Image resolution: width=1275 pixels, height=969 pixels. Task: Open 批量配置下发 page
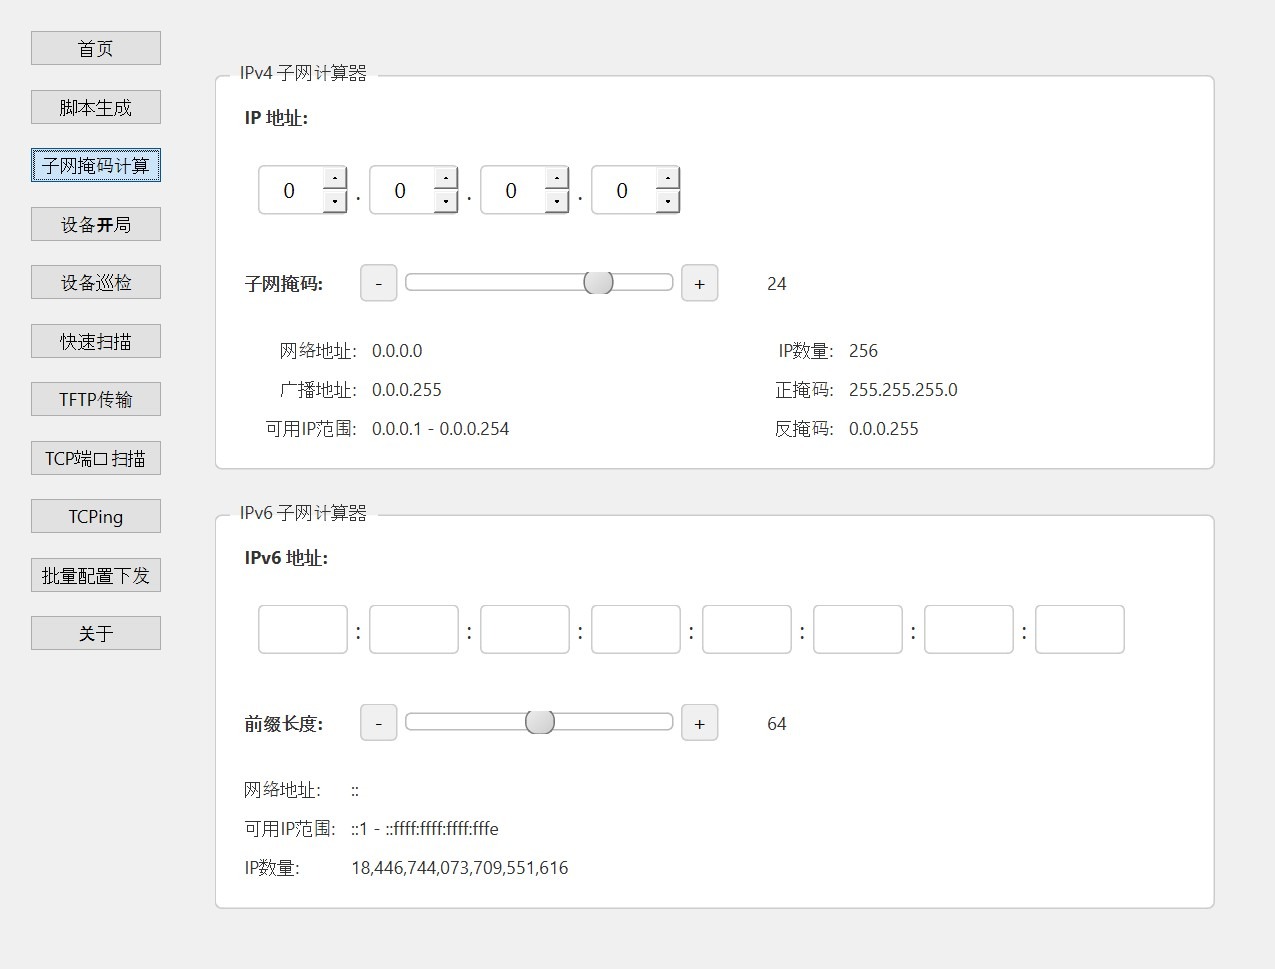[96, 576]
